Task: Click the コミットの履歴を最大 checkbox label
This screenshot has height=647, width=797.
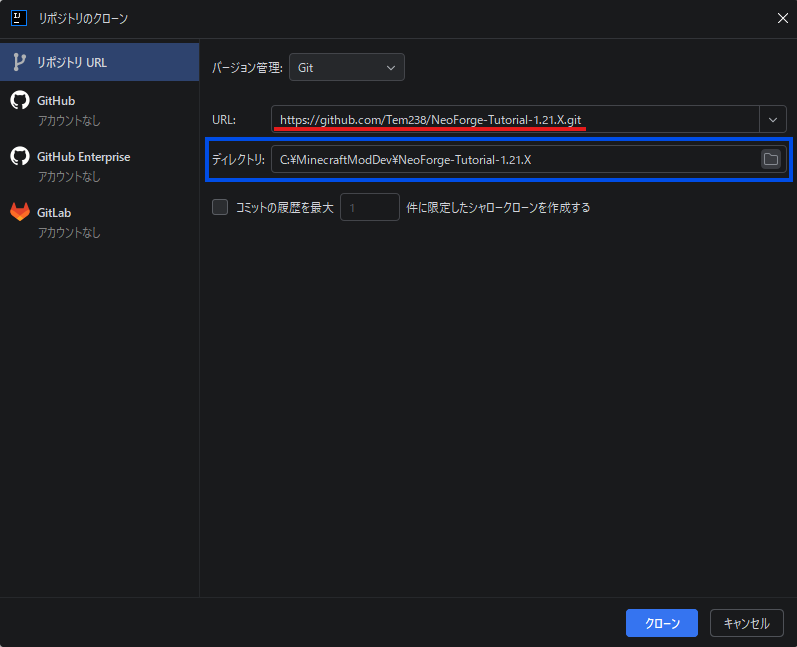Action: click(x=284, y=208)
